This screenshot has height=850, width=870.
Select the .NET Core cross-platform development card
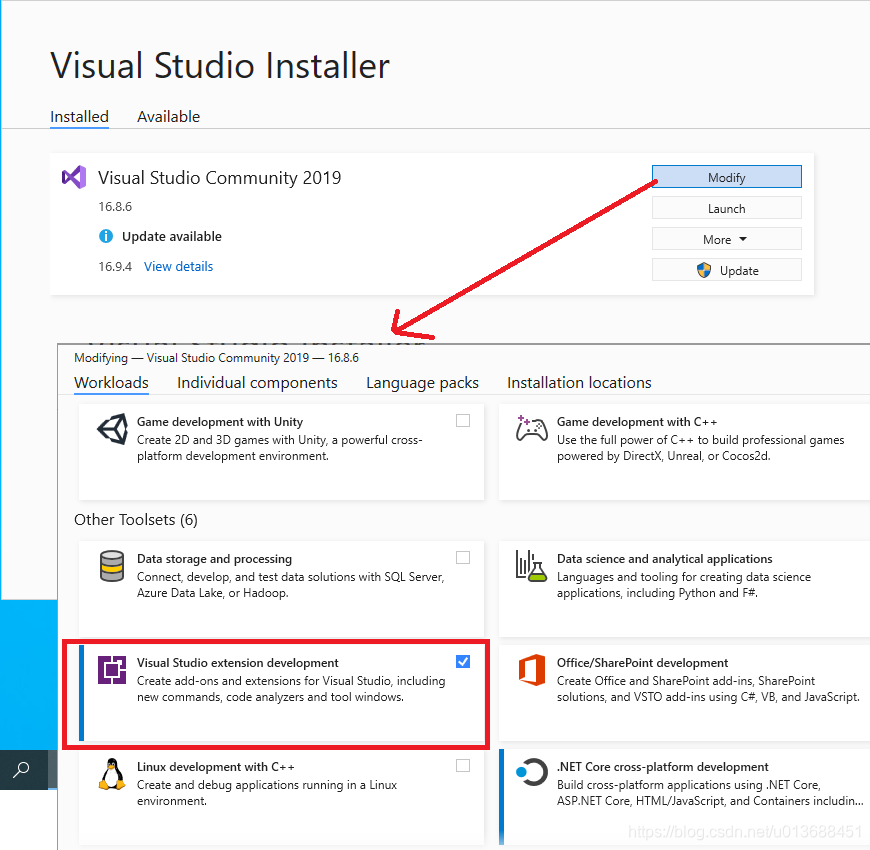tap(684, 797)
